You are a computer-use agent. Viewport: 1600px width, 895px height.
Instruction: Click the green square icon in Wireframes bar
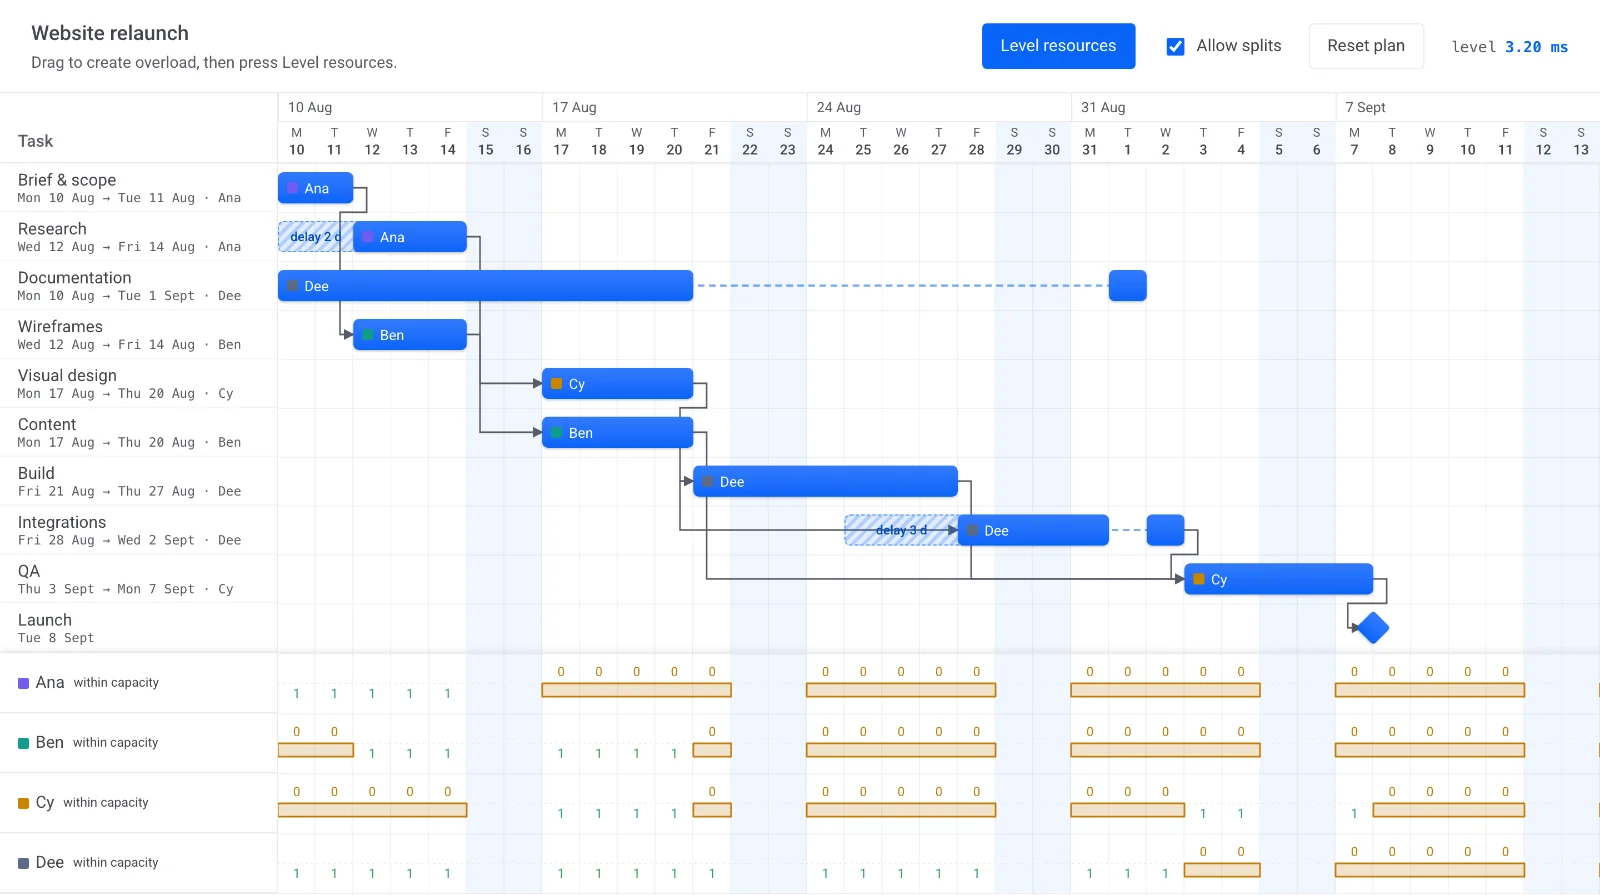tap(369, 335)
